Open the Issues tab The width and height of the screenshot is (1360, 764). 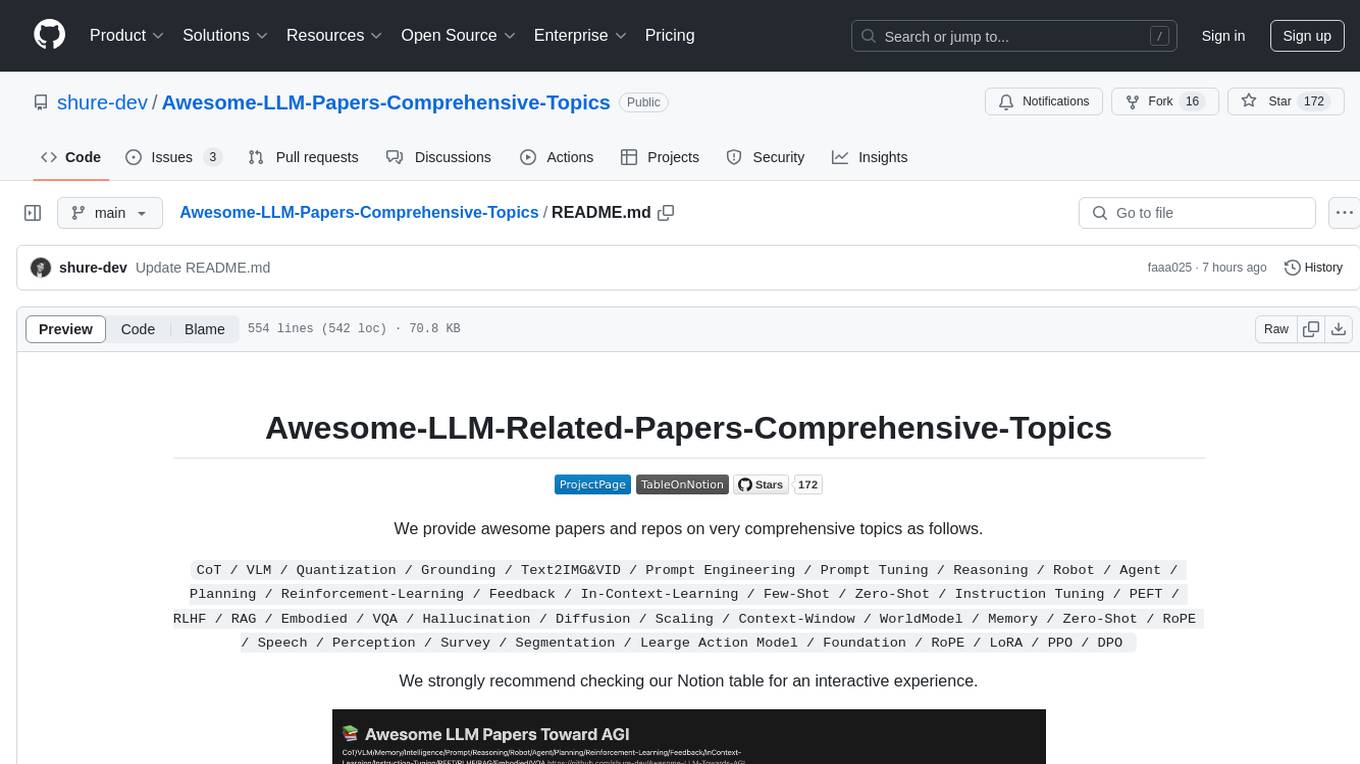tap(173, 157)
